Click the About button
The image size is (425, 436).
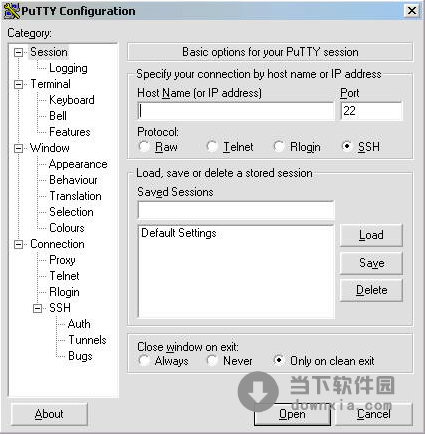[x=49, y=414]
